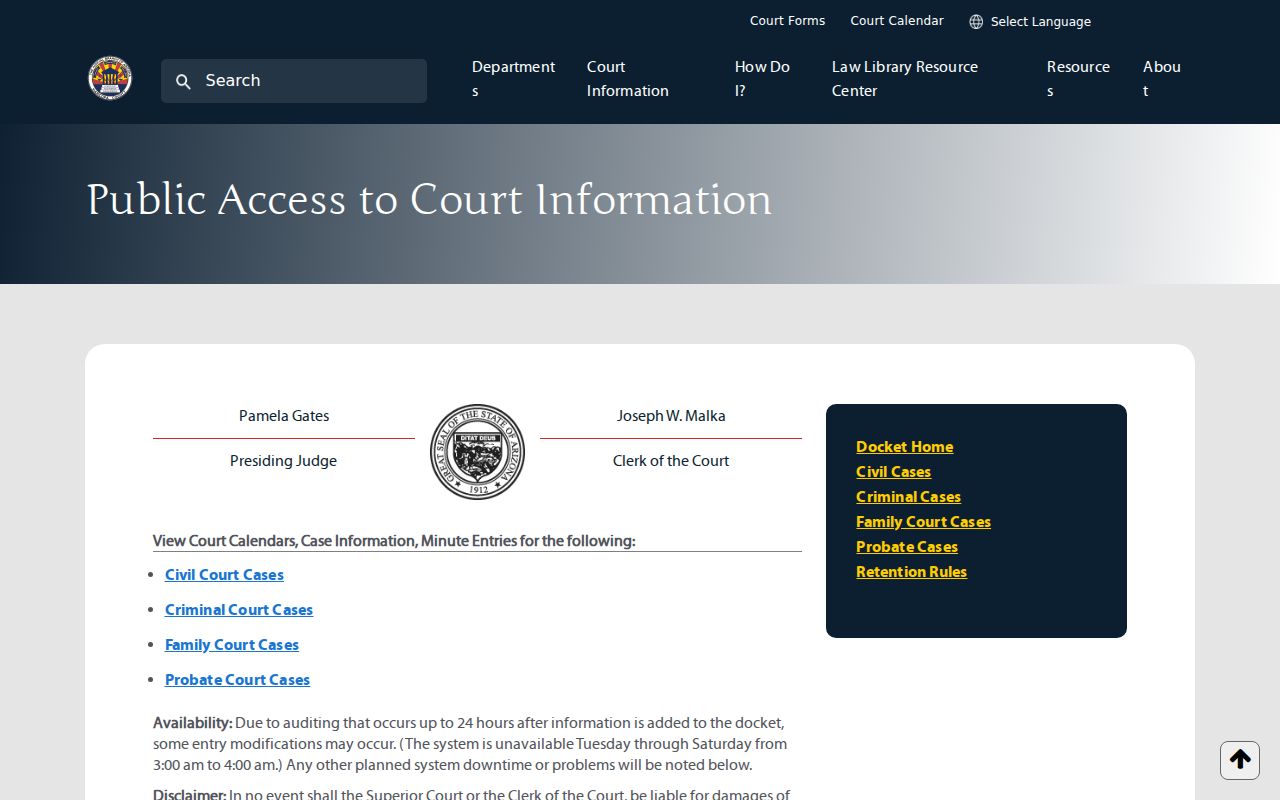The height and width of the screenshot is (800, 1280).
Task: Click the scroll-to-top arrow button
Action: click(x=1240, y=760)
